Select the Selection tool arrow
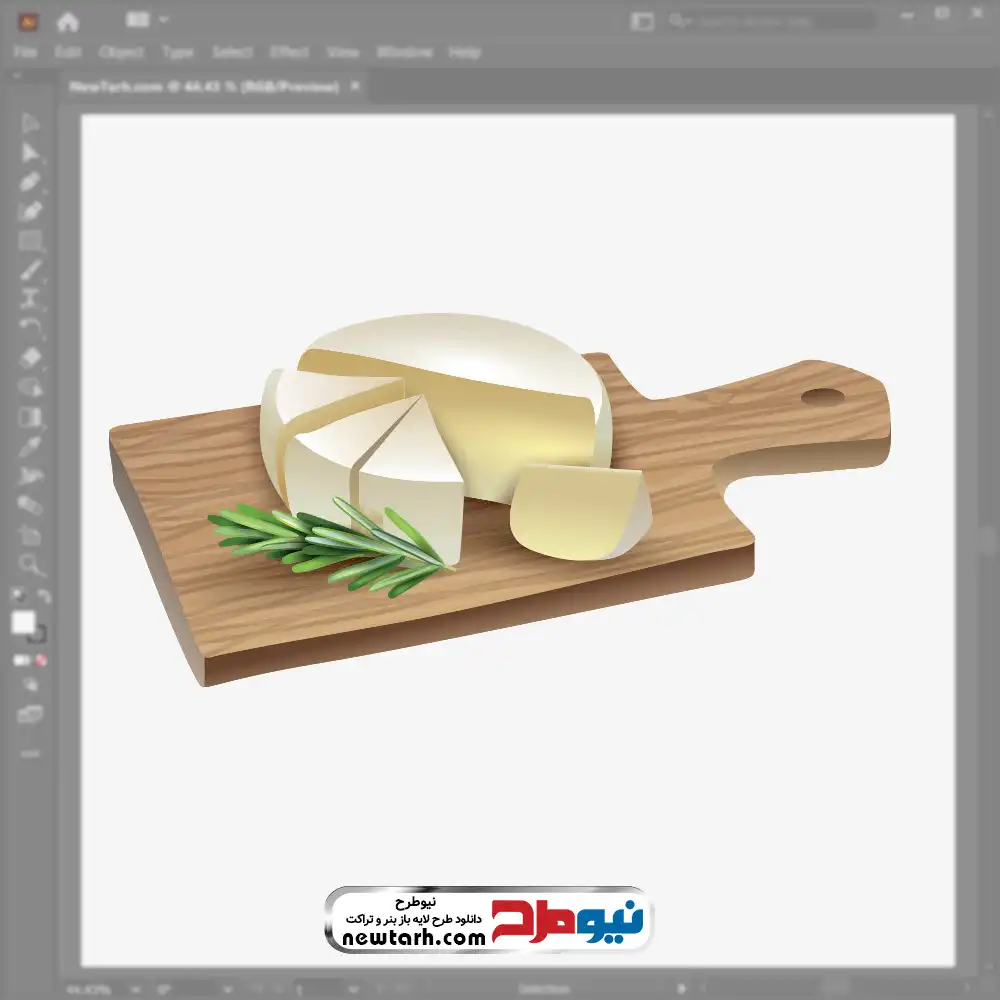 (x=30, y=123)
